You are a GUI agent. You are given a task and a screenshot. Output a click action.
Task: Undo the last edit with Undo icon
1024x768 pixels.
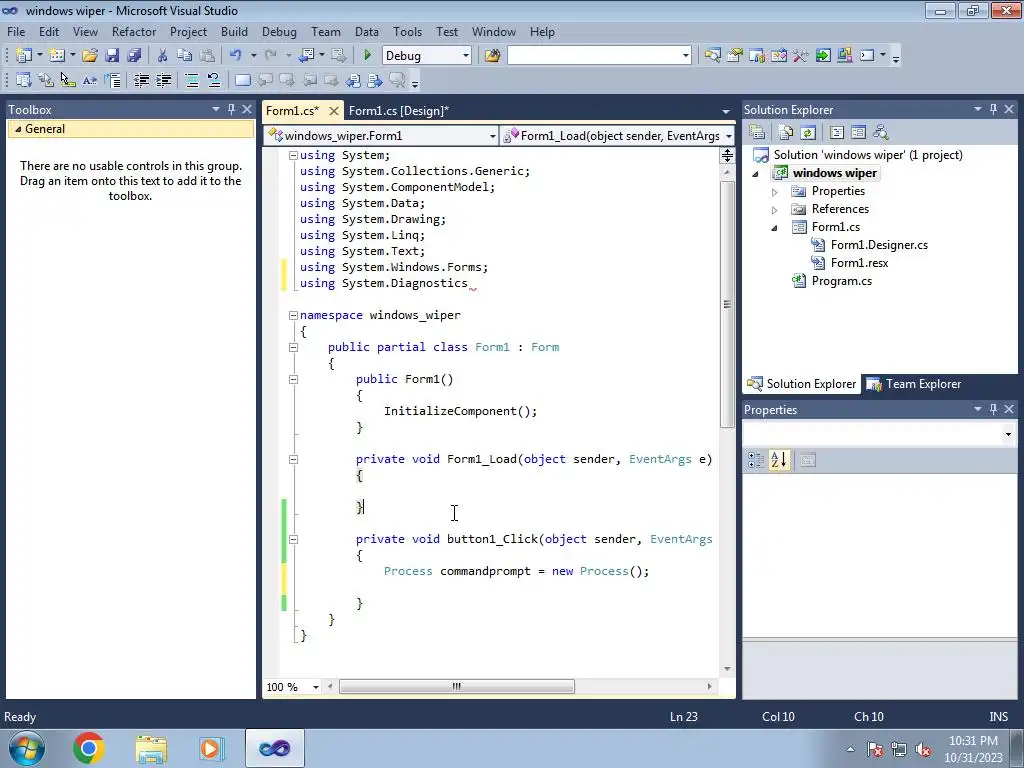click(236, 56)
